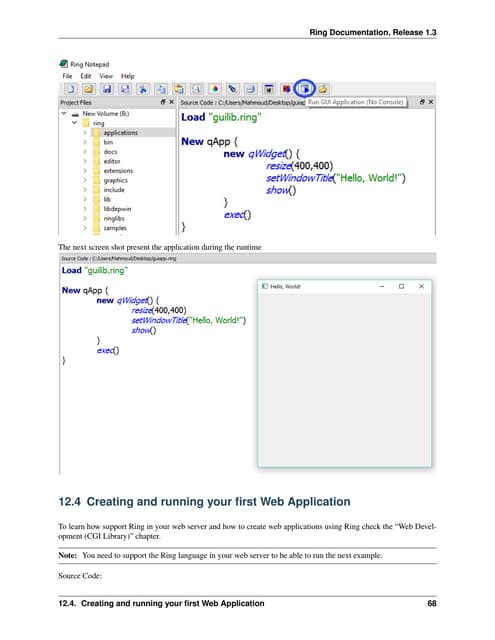Click the Cut scissors toolbar icon
This screenshot has width=495, height=640.
[x=143, y=89]
